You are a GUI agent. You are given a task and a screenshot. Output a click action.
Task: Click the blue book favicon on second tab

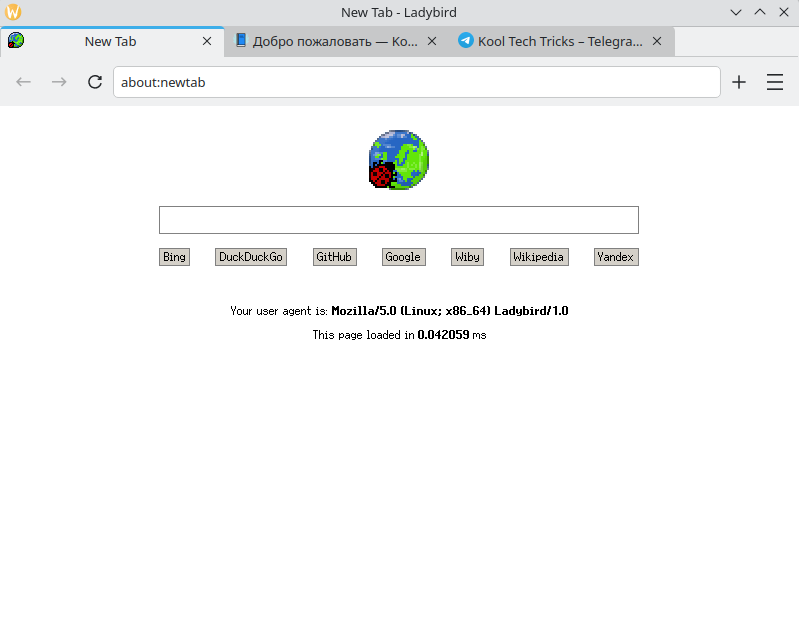(241, 40)
